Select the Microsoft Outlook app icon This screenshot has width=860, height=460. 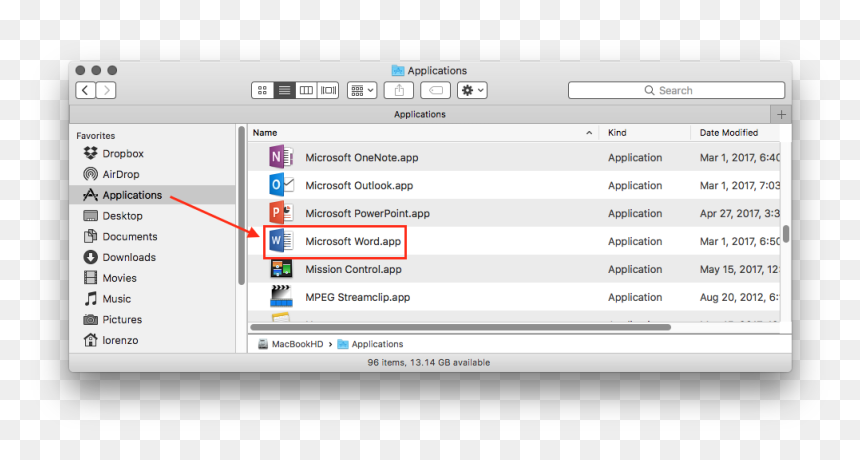tap(281, 185)
